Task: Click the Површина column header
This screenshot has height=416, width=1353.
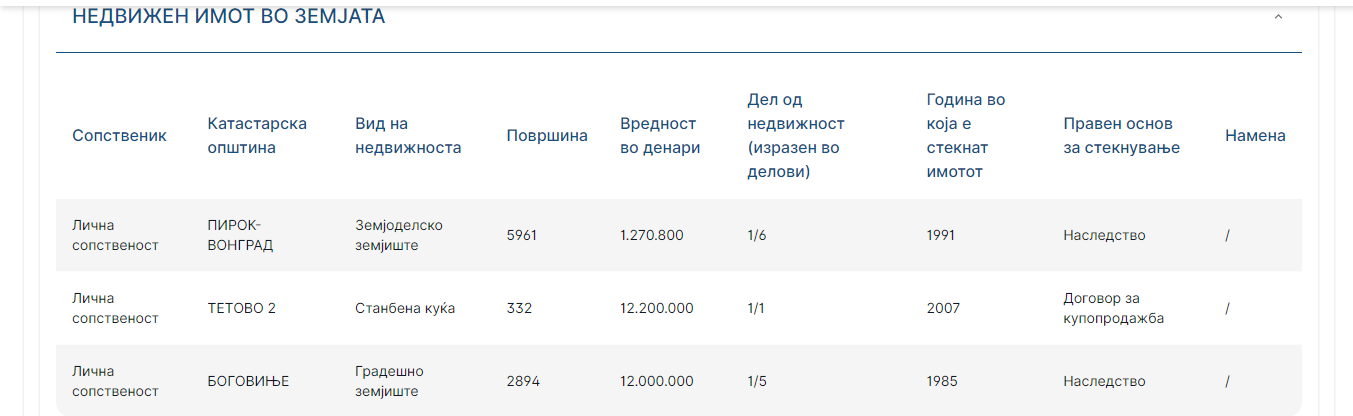Action: 547,136
